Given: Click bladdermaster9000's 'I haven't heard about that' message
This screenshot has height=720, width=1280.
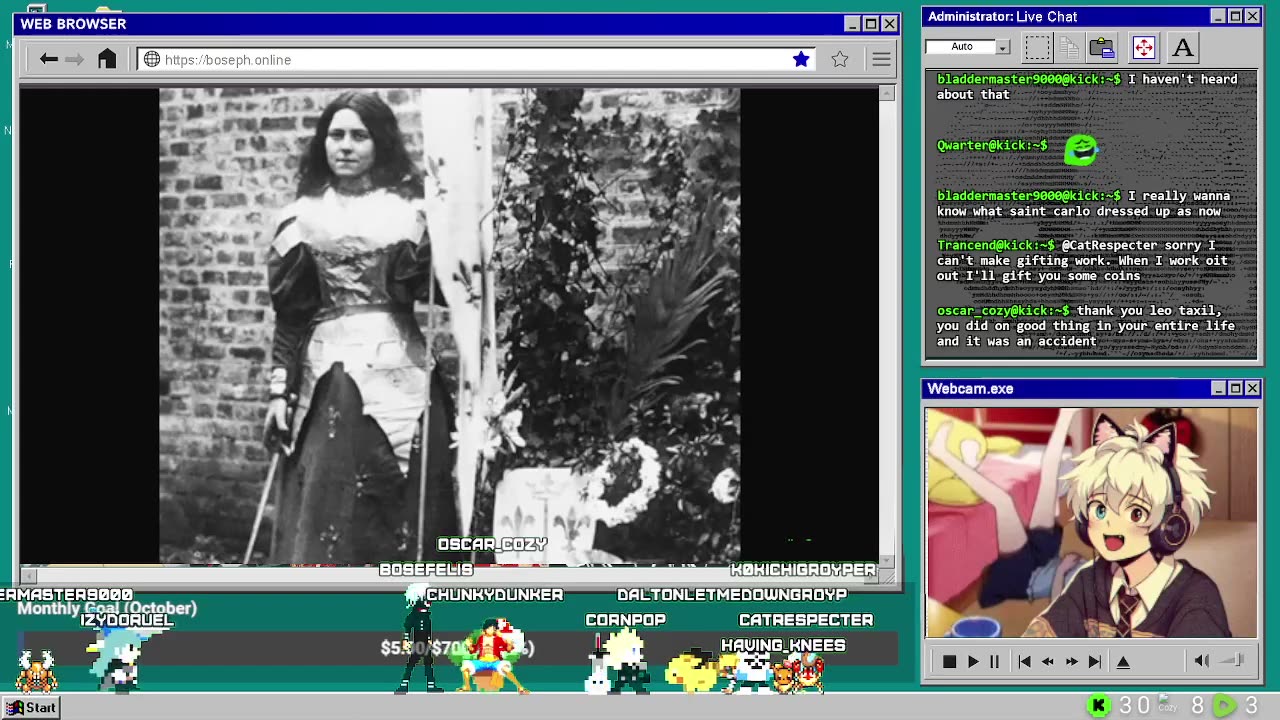Looking at the screenshot, I should (x=1087, y=87).
